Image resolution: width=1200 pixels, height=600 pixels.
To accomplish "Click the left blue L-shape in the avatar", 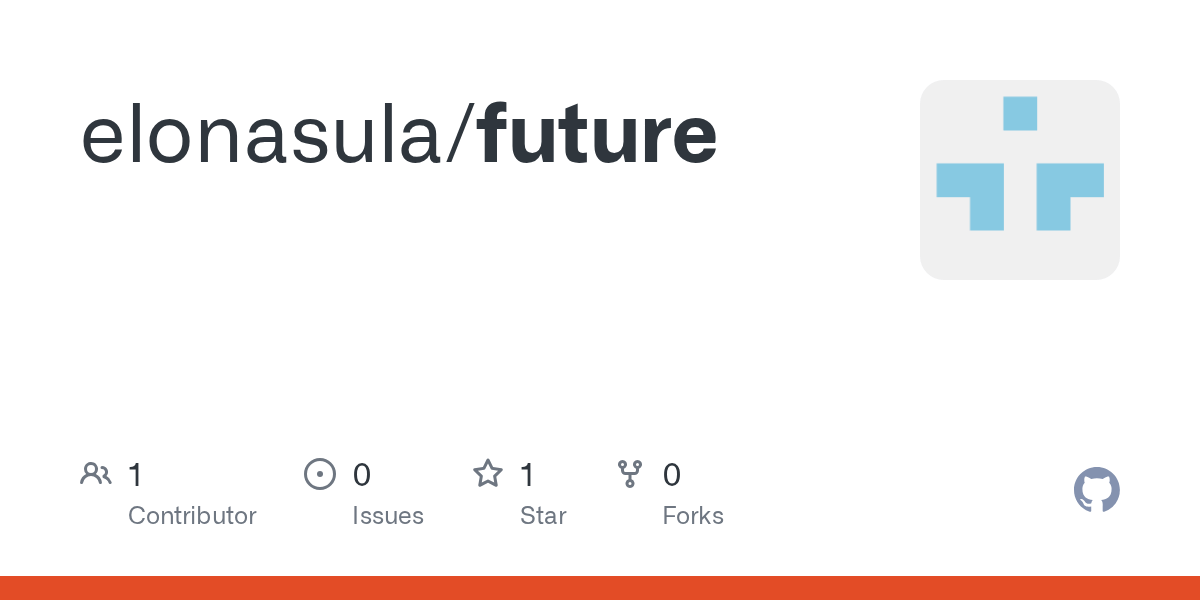I will (x=970, y=196).
